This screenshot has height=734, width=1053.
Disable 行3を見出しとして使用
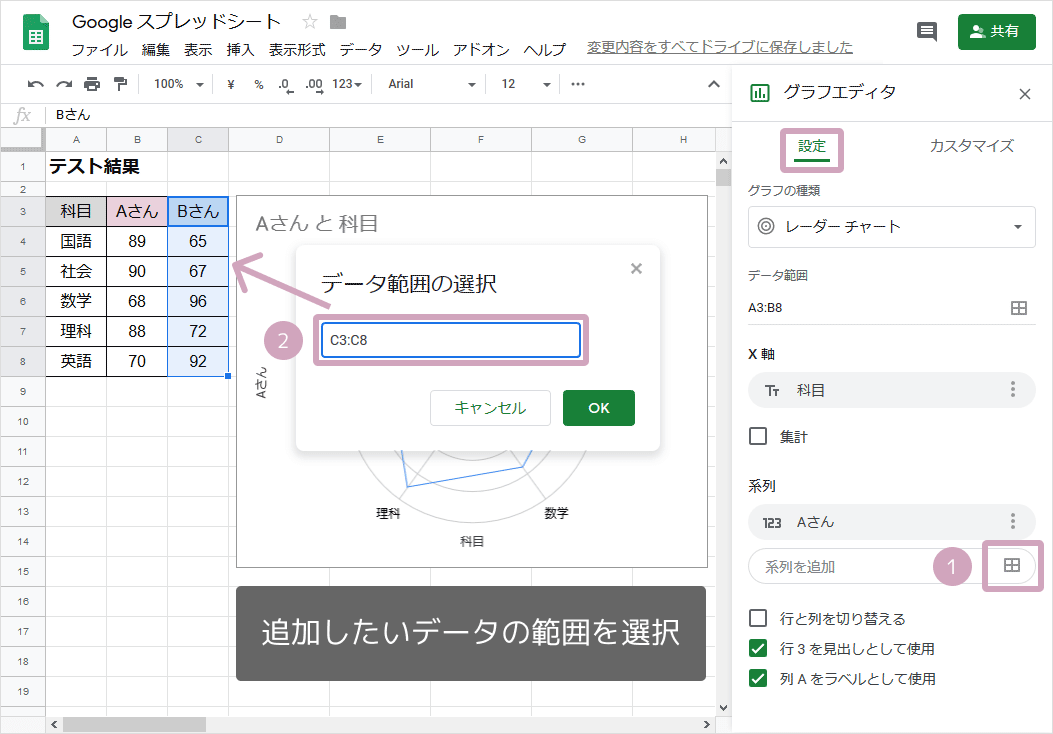757,648
